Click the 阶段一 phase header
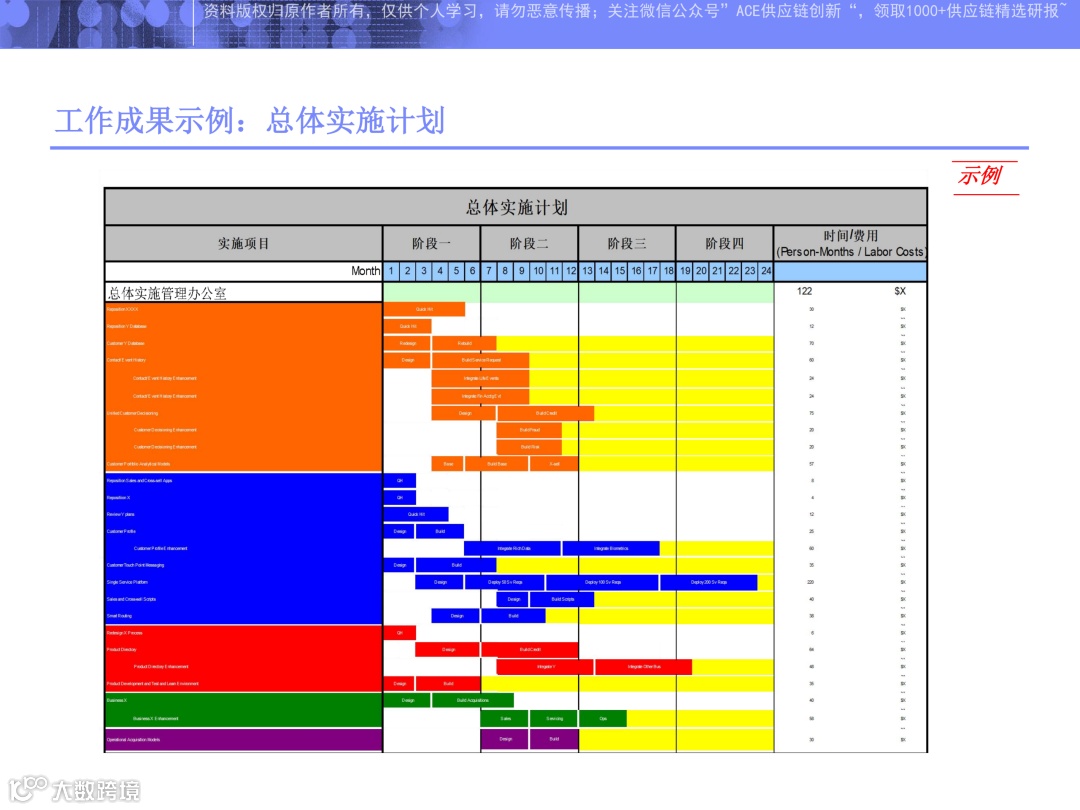The image size is (1080, 810). click(431, 243)
